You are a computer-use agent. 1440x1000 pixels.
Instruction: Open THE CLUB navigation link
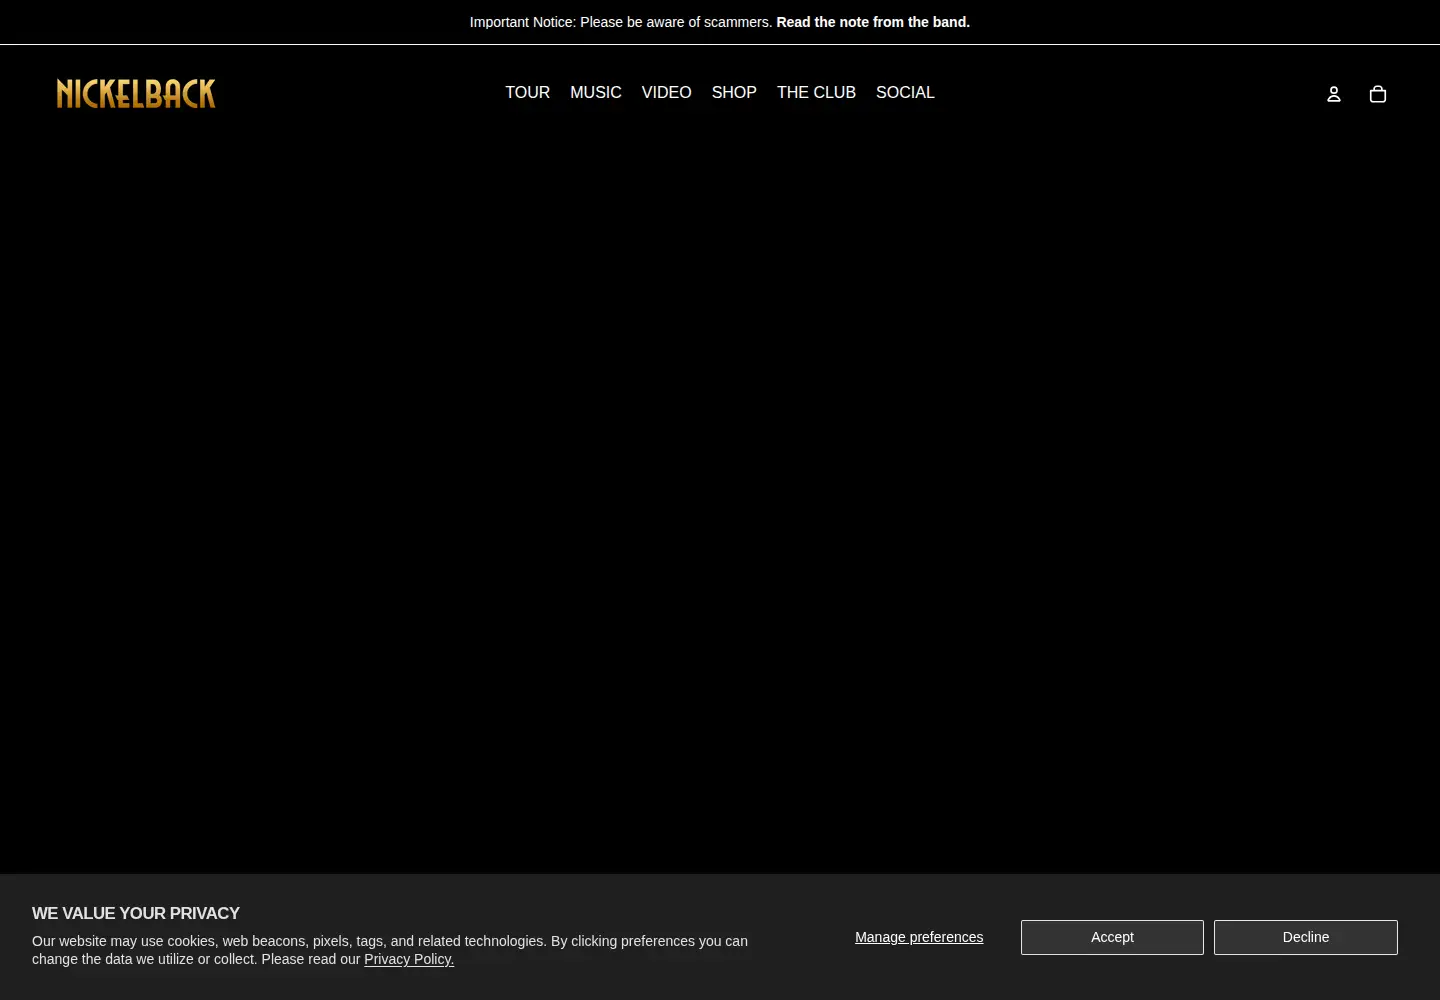(x=816, y=92)
